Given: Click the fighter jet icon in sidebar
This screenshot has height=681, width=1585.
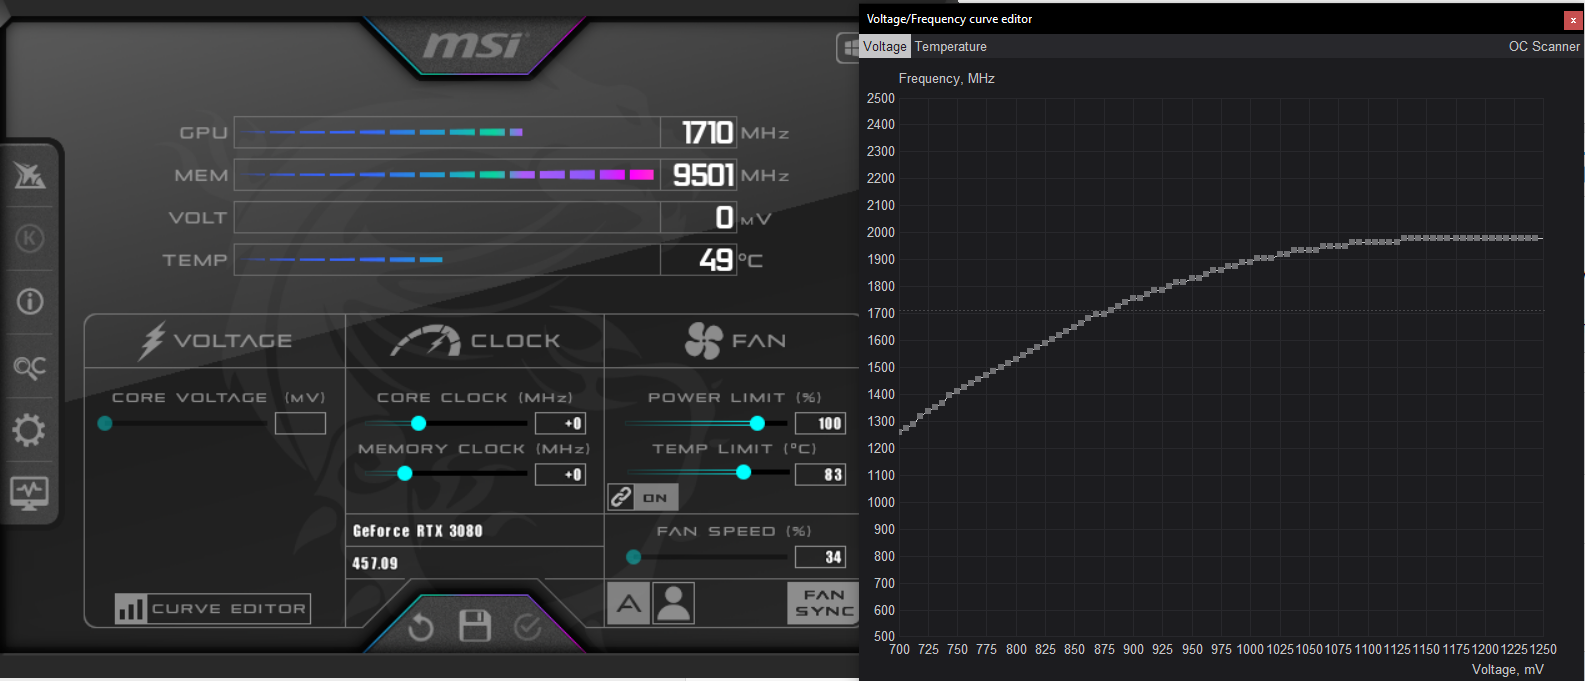Looking at the screenshot, I should (29, 175).
